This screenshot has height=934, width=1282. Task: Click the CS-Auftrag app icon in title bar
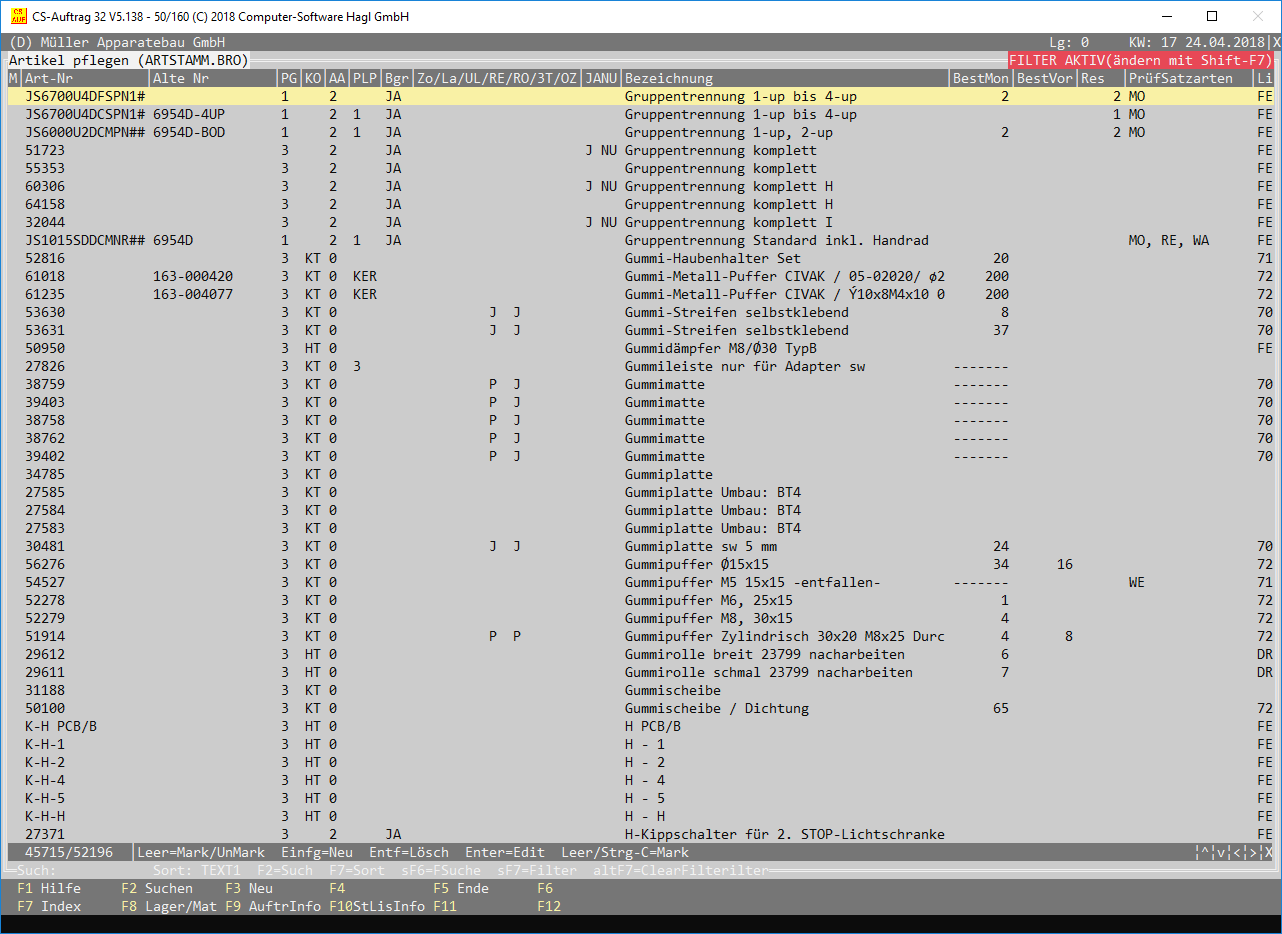point(17,17)
